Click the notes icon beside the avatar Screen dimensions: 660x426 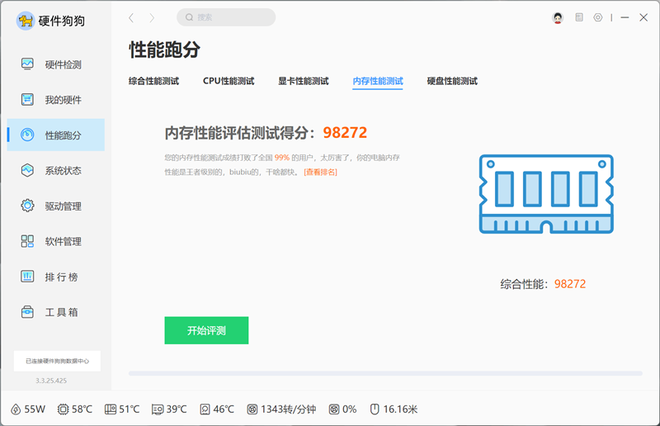579,18
